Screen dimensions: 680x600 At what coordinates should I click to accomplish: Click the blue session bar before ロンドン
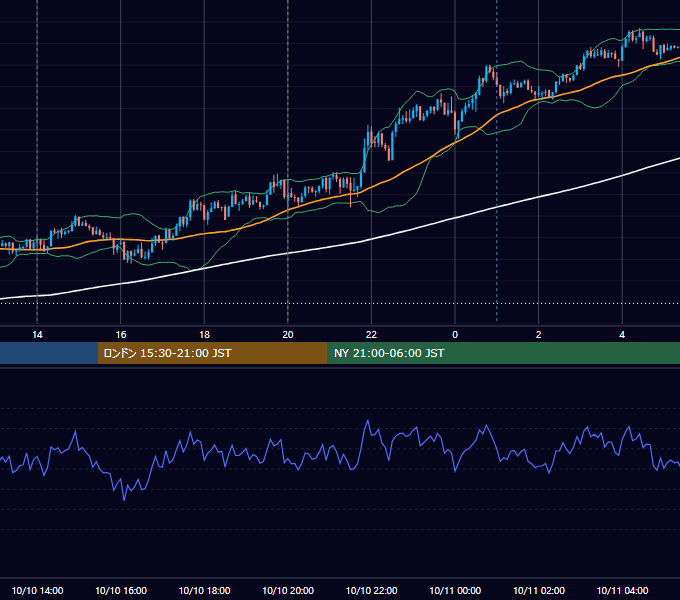pos(49,353)
